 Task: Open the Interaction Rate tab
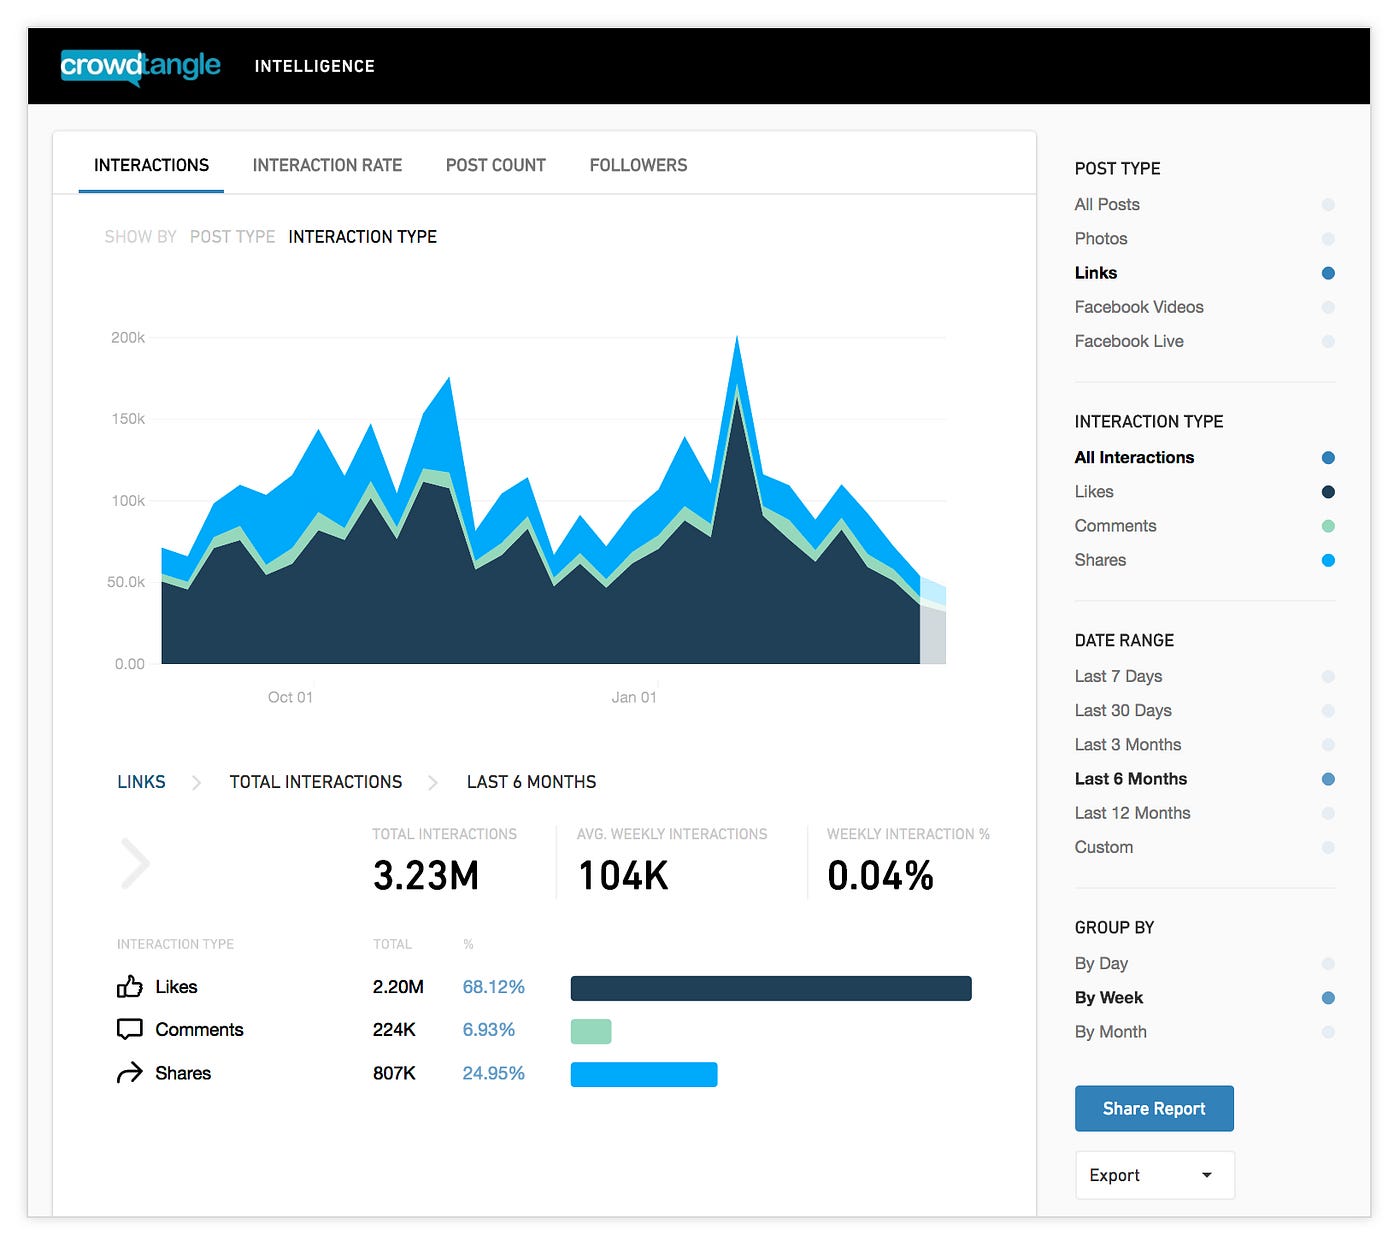point(327,165)
